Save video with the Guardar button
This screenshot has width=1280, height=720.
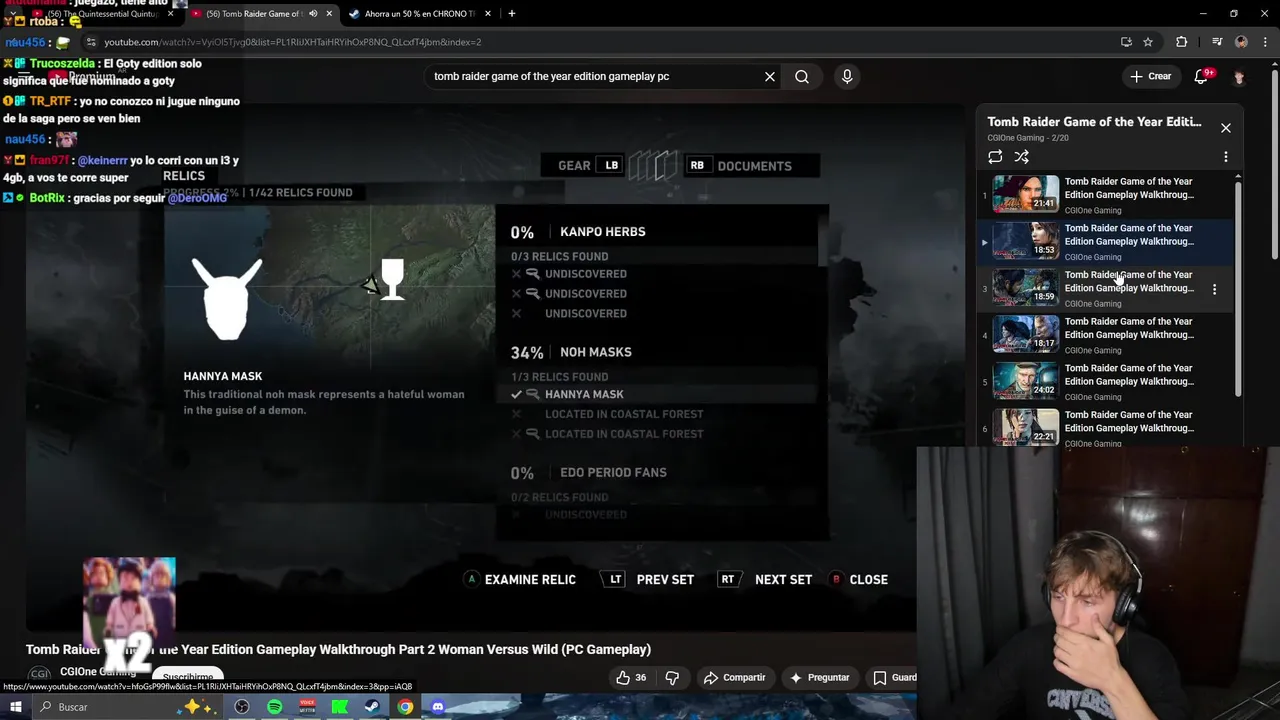[x=893, y=677]
